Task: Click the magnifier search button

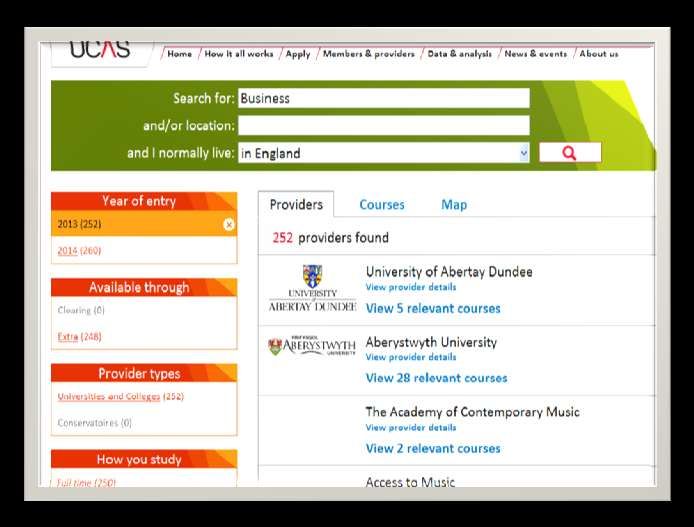Action: click(x=570, y=153)
